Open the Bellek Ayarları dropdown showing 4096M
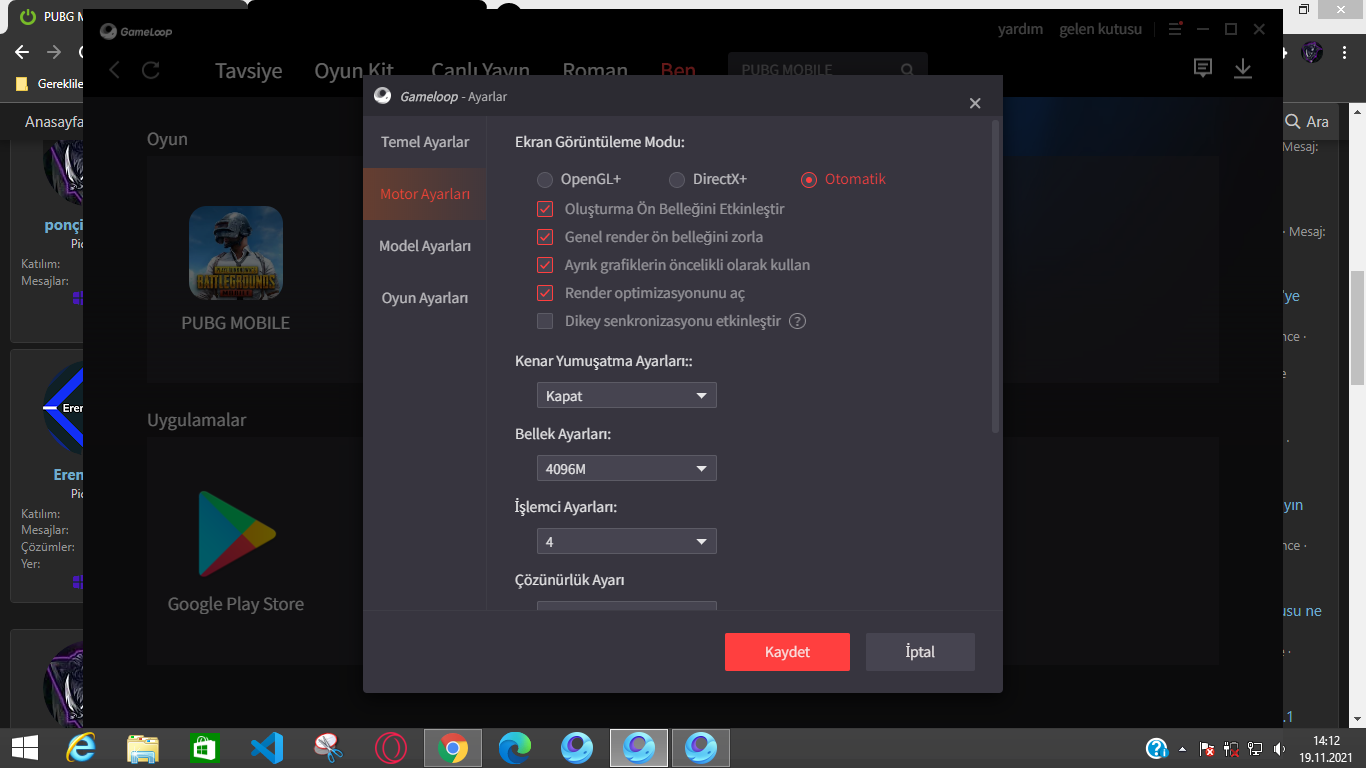 627,468
